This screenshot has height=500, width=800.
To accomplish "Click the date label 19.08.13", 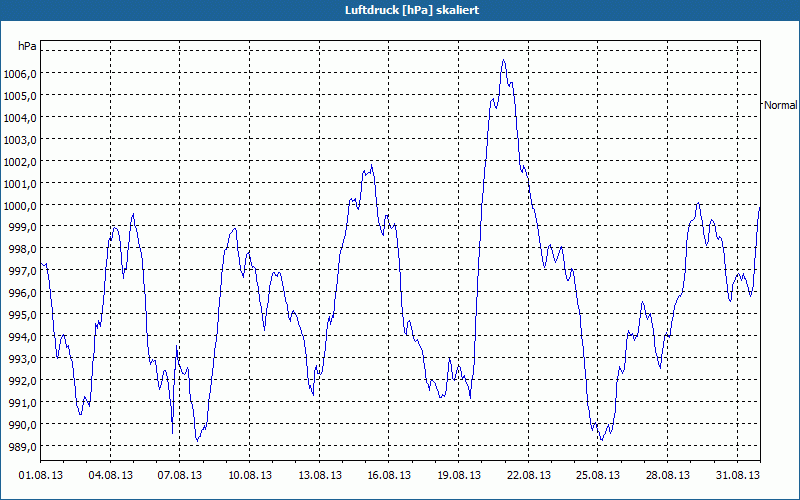I will [459, 475].
